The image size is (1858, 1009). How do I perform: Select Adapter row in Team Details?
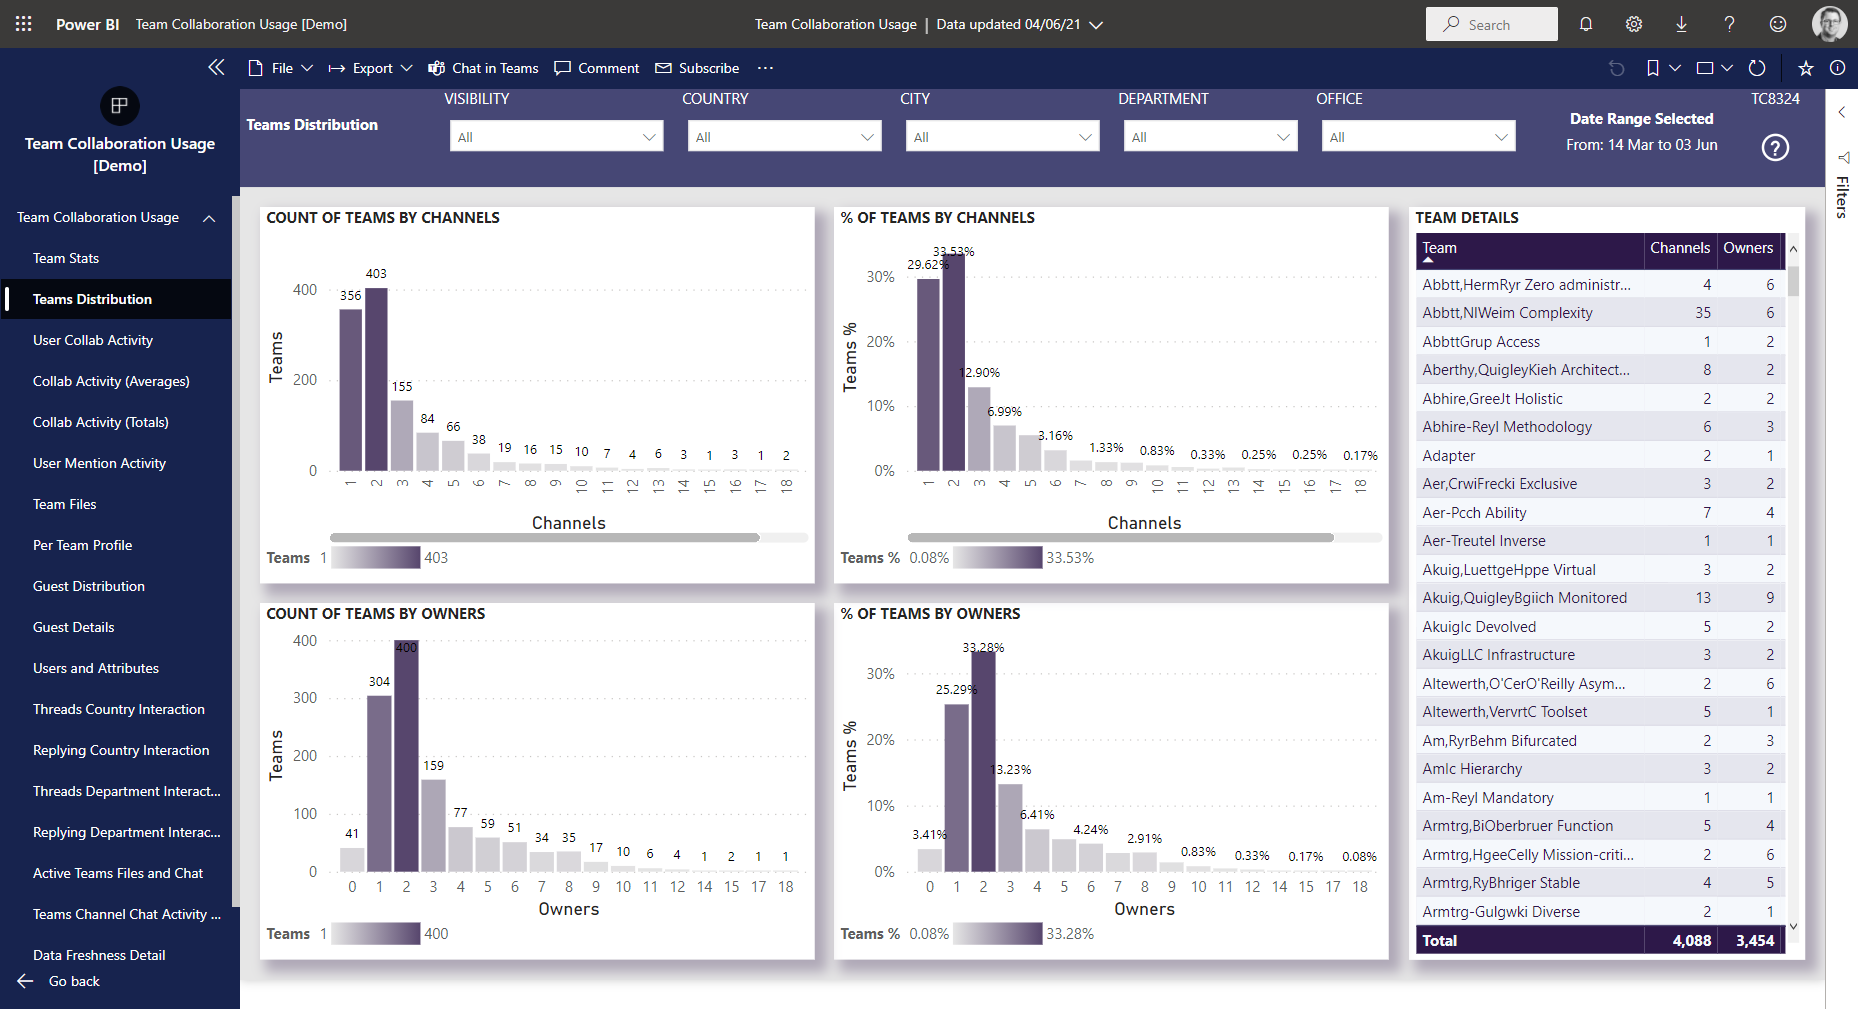coord(1600,456)
